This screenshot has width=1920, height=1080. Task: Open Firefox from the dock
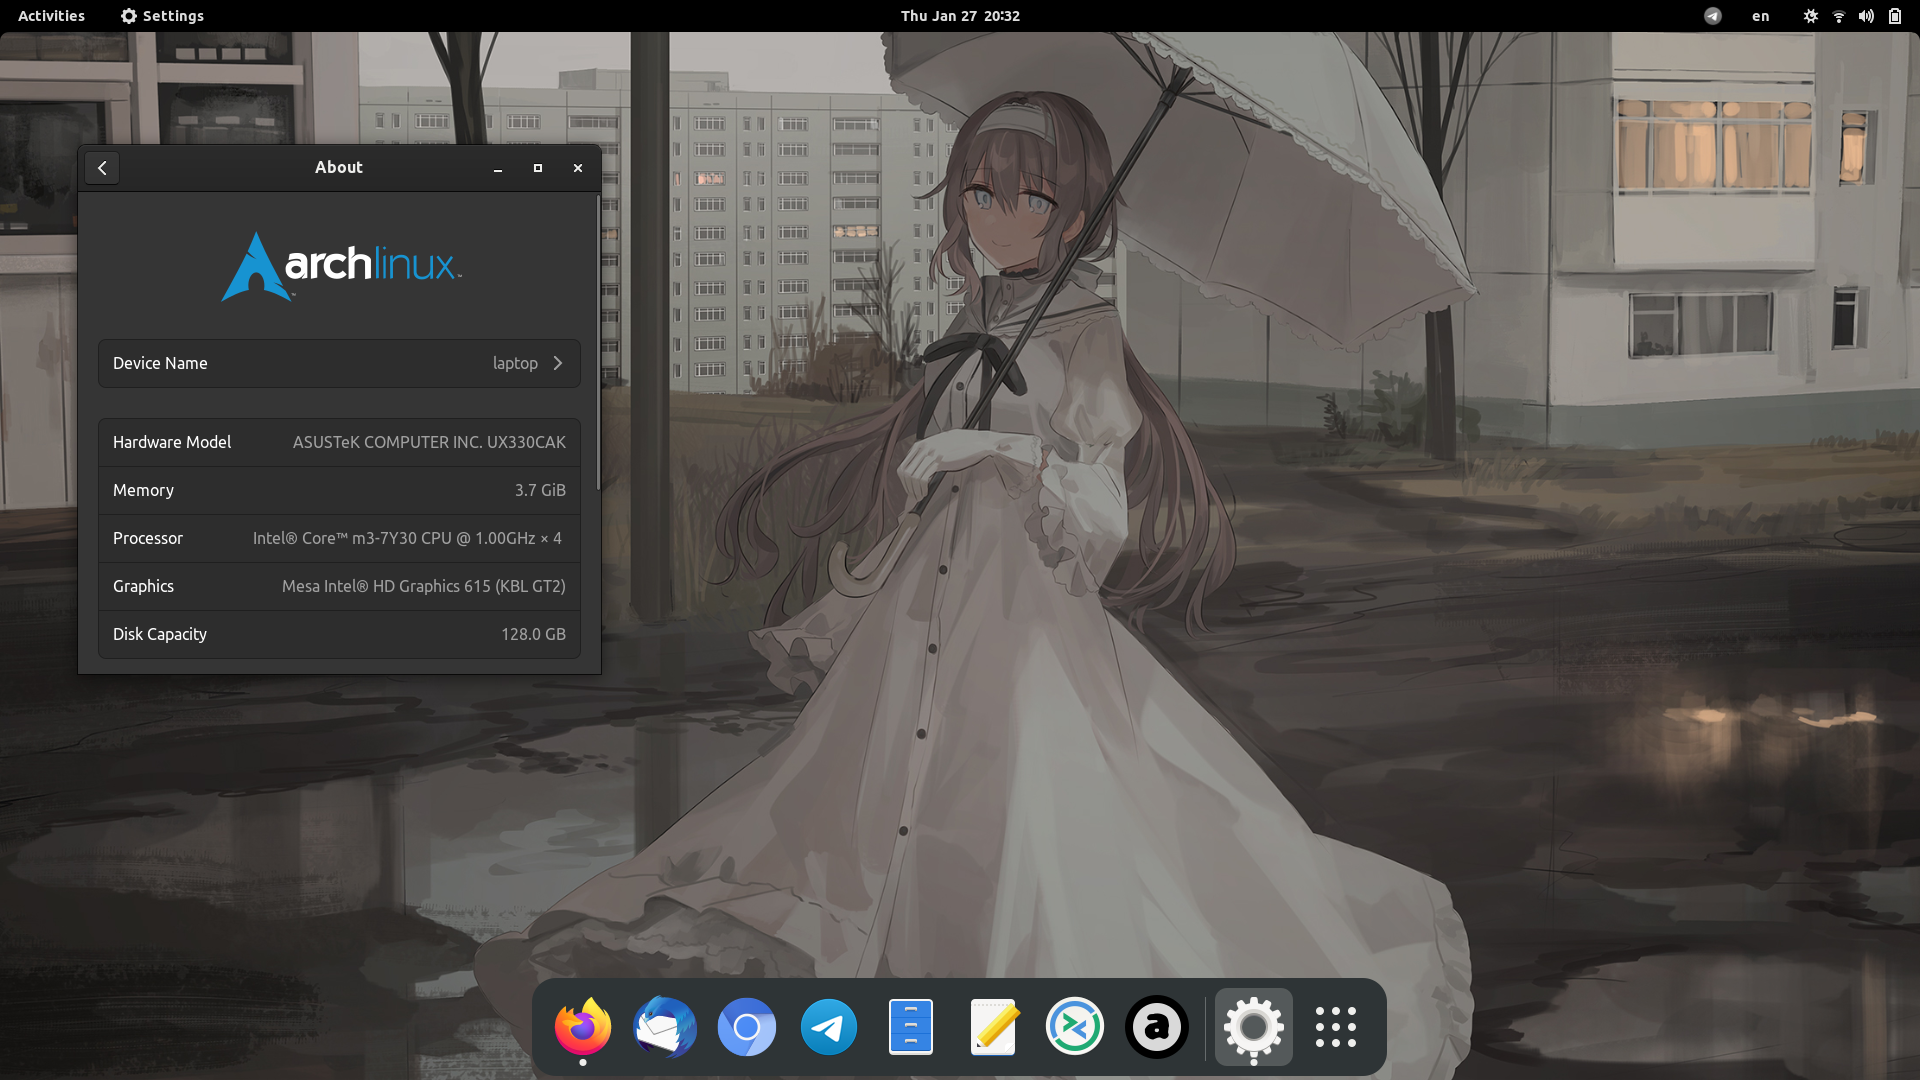(x=583, y=1027)
